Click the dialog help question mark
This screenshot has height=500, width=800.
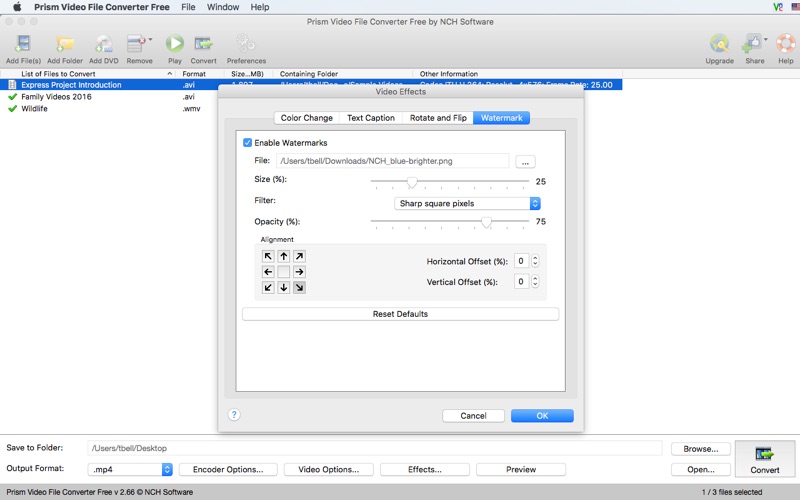pyautogui.click(x=234, y=414)
